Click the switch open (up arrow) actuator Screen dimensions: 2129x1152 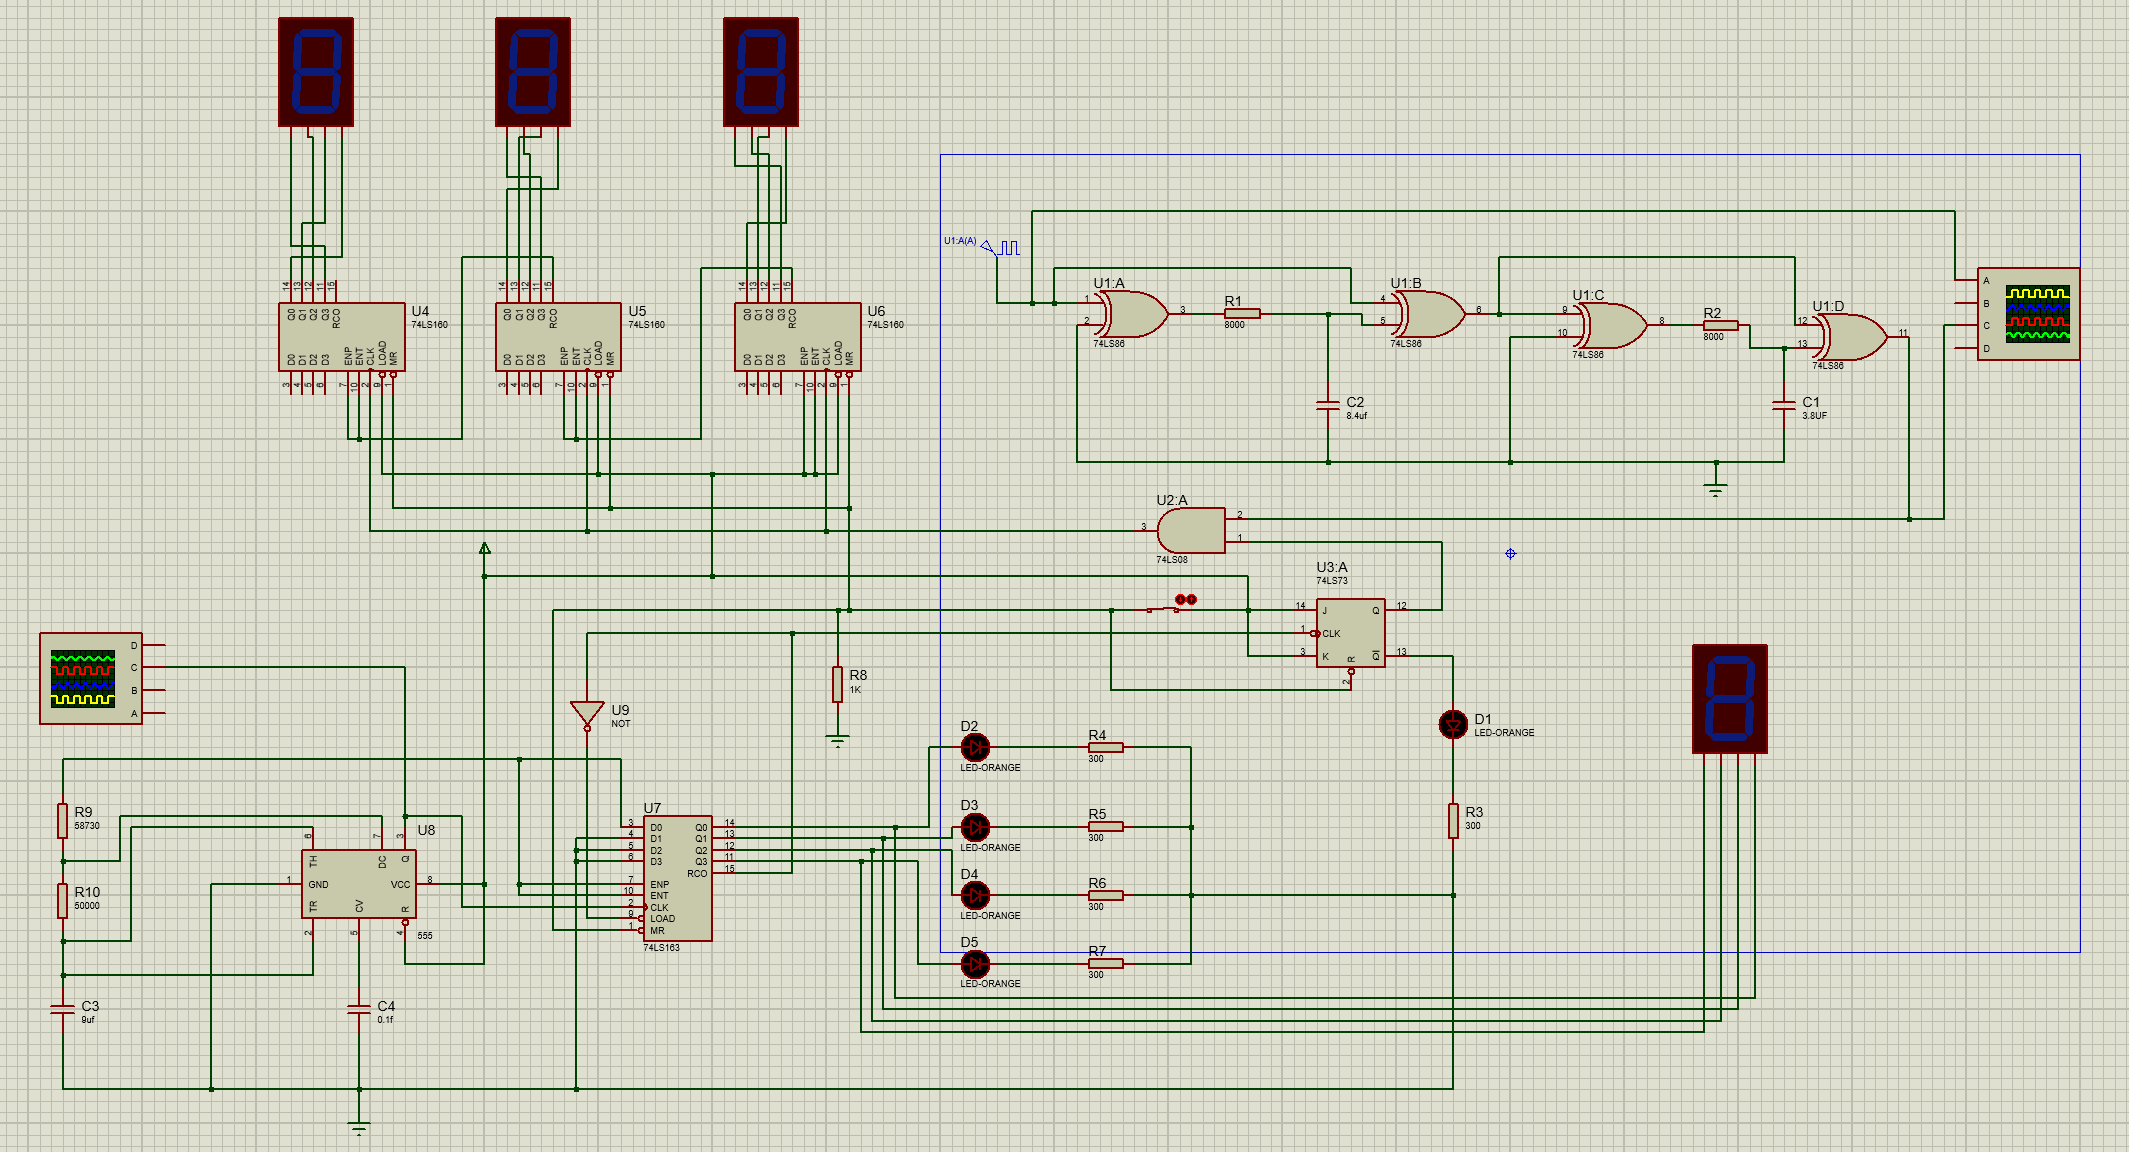click(1191, 599)
